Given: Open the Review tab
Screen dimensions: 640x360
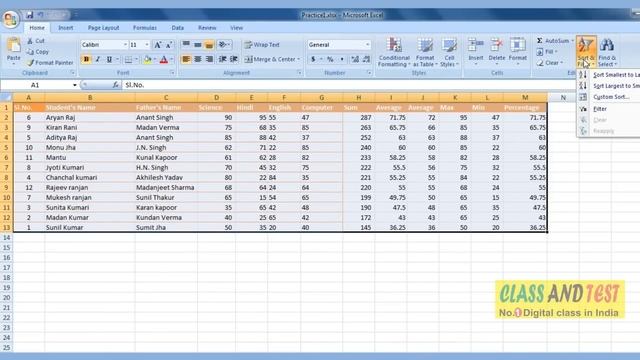Looking at the screenshot, I should pos(207,28).
